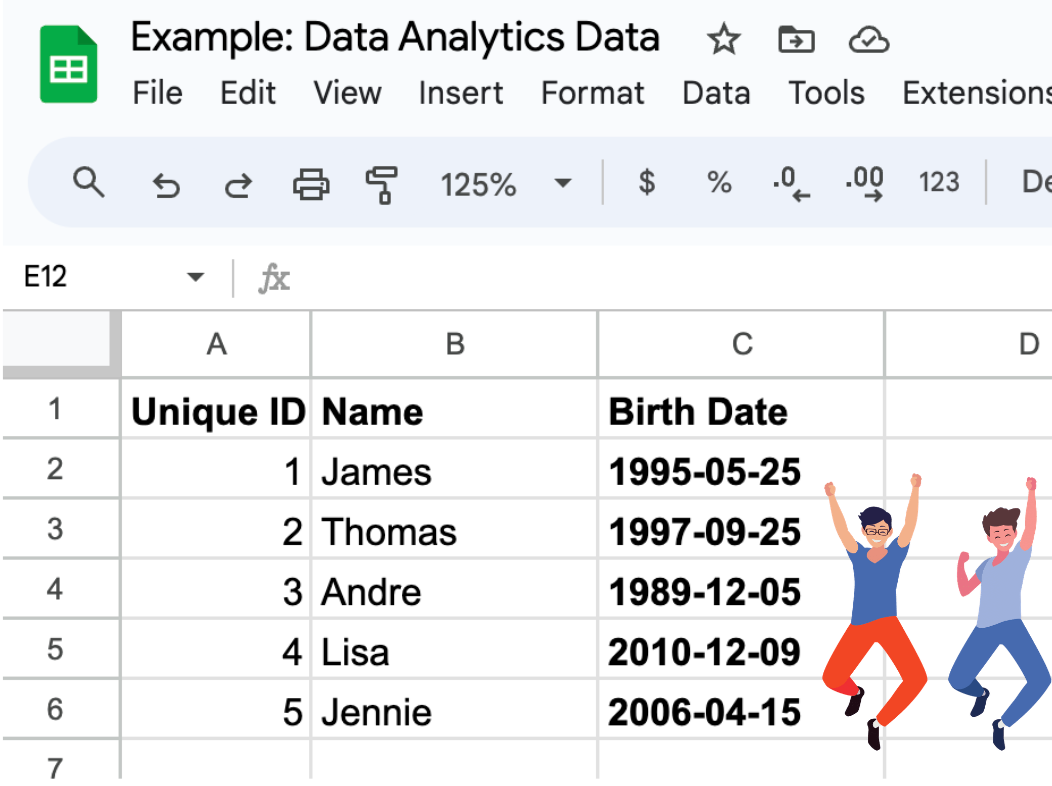This screenshot has height=786, width=1052.
Task: Open the 123 number formats dropdown
Action: pyautogui.click(x=939, y=182)
